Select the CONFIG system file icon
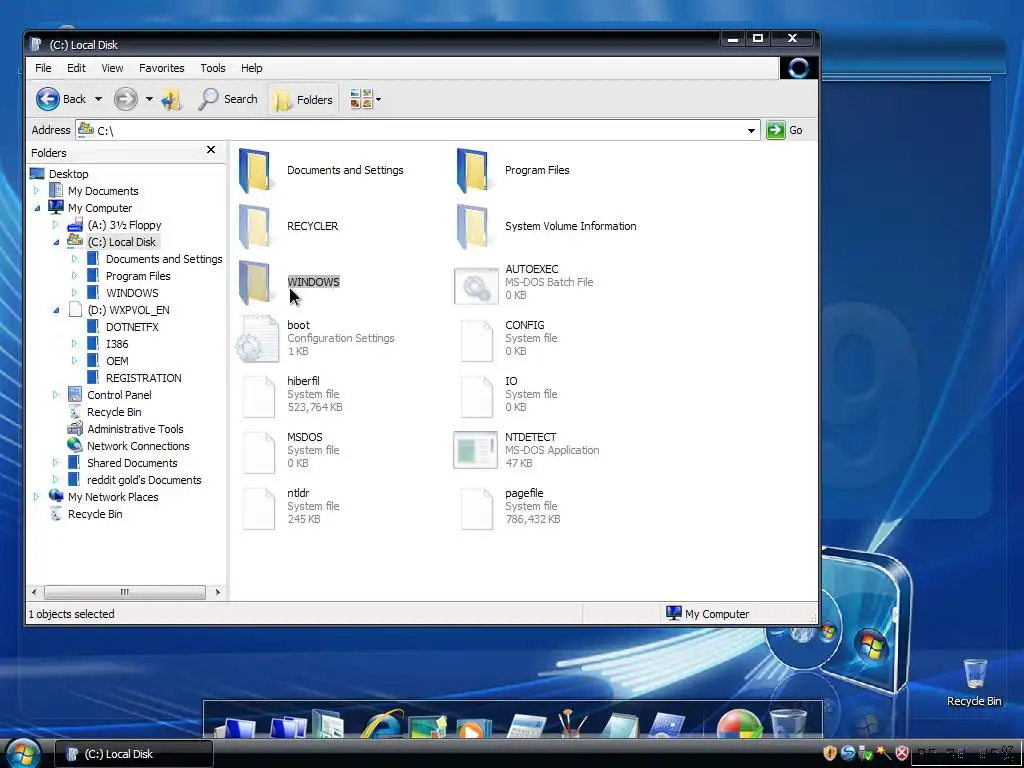 477,340
